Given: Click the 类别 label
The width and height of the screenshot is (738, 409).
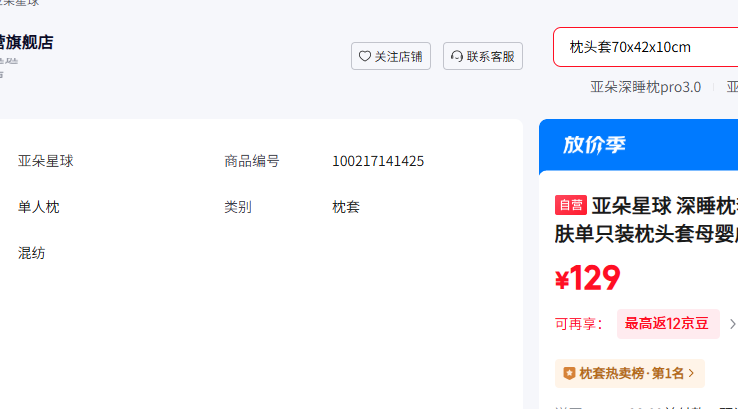Looking at the screenshot, I should (x=238, y=207).
